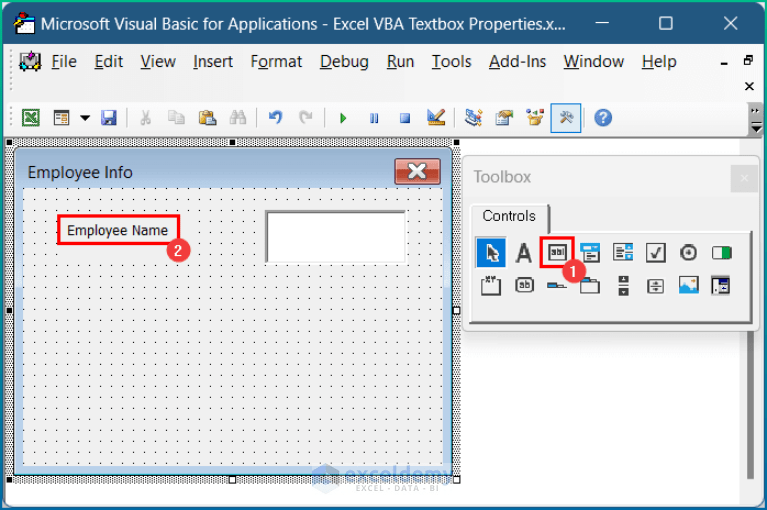This screenshot has height=510, width=767.
Task: Click the Save toolbar icon
Action: [x=109, y=118]
